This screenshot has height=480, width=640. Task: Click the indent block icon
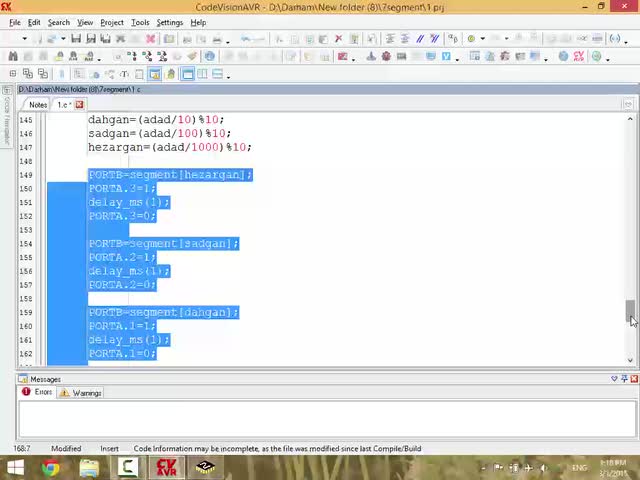pyautogui.click(x=390, y=39)
